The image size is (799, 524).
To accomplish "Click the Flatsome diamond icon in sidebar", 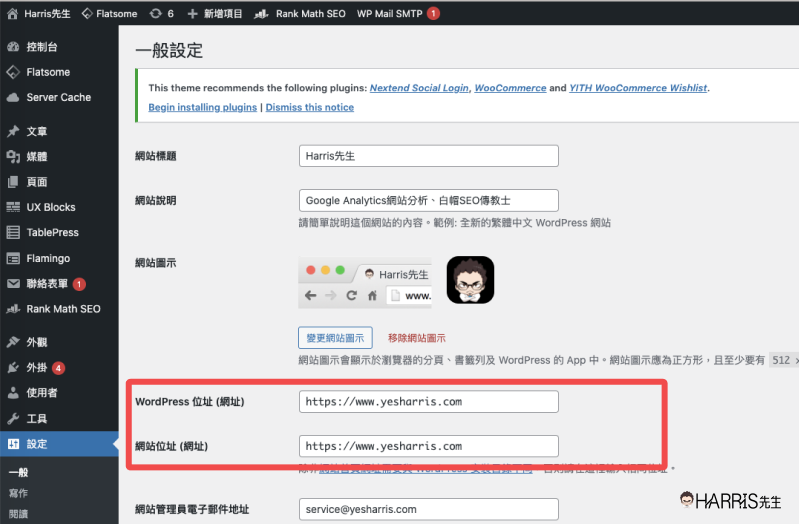I will pyautogui.click(x=13, y=72).
